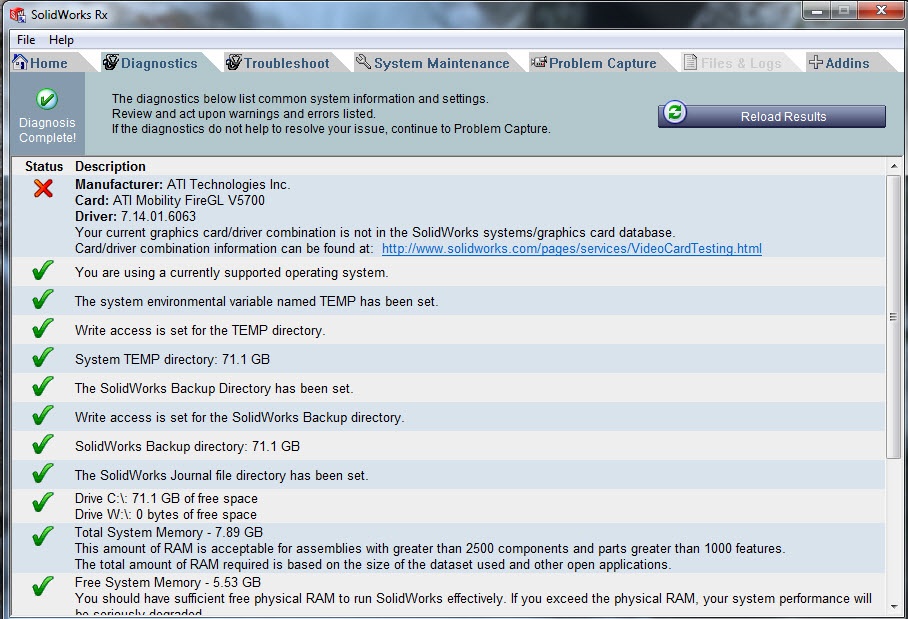
Task: Click checkmark for System TEMP directory 71.1 GB
Action: click(x=43, y=357)
